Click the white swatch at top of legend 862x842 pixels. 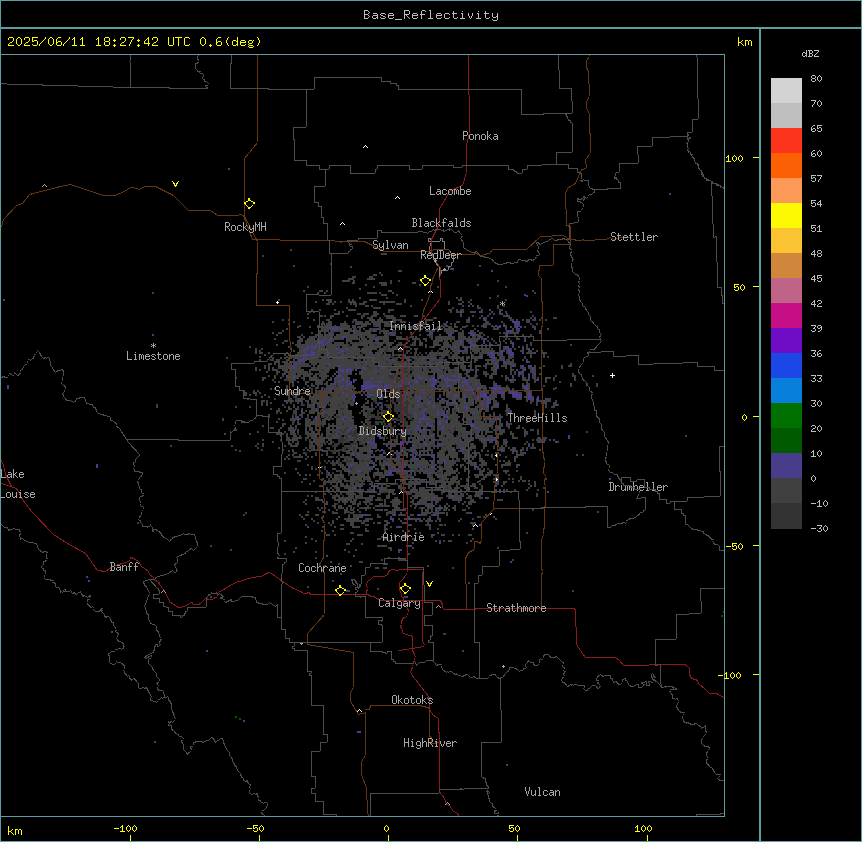pyautogui.click(x=786, y=90)
